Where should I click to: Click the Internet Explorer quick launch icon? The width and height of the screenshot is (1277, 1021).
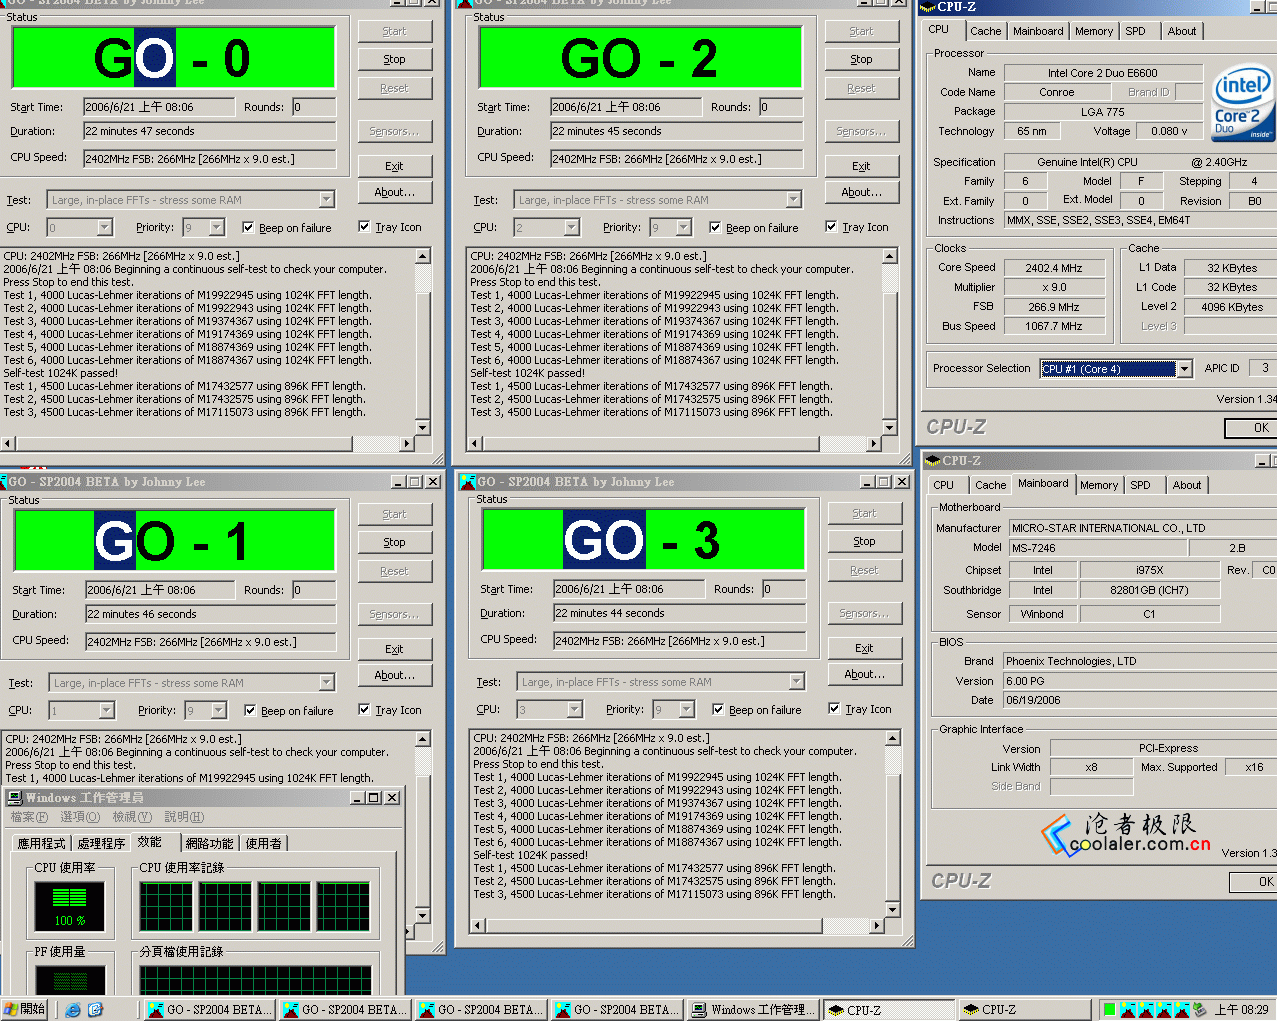click(x=73, y=1009)
